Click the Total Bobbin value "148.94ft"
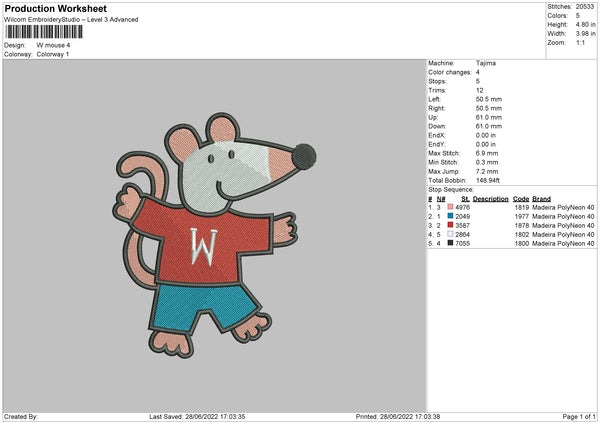Viewport: 600px width, 424px height. [x=488, y=181]
